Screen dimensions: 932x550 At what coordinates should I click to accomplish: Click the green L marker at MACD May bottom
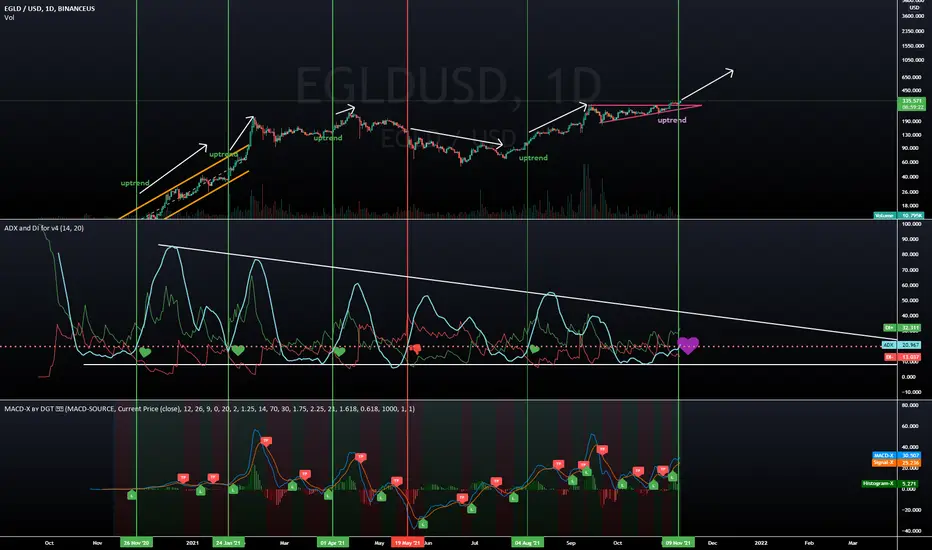423,524
